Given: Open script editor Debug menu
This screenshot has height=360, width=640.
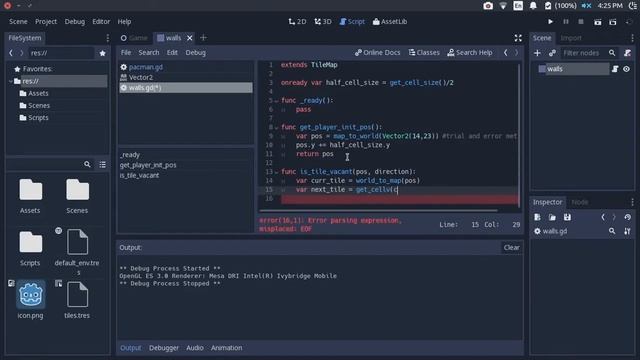Looking at the screenshot, I should click(196, 53).
